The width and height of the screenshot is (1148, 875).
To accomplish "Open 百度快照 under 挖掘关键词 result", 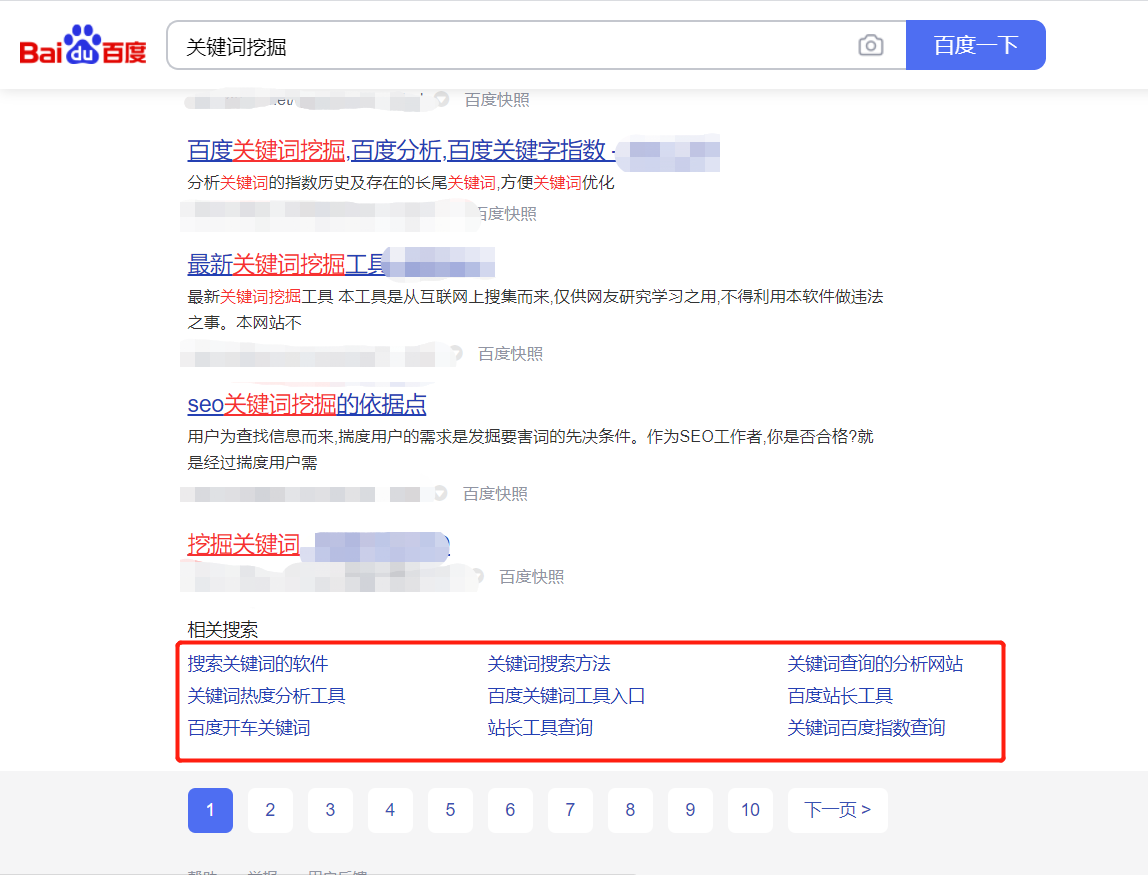I will tap(532, 578).
